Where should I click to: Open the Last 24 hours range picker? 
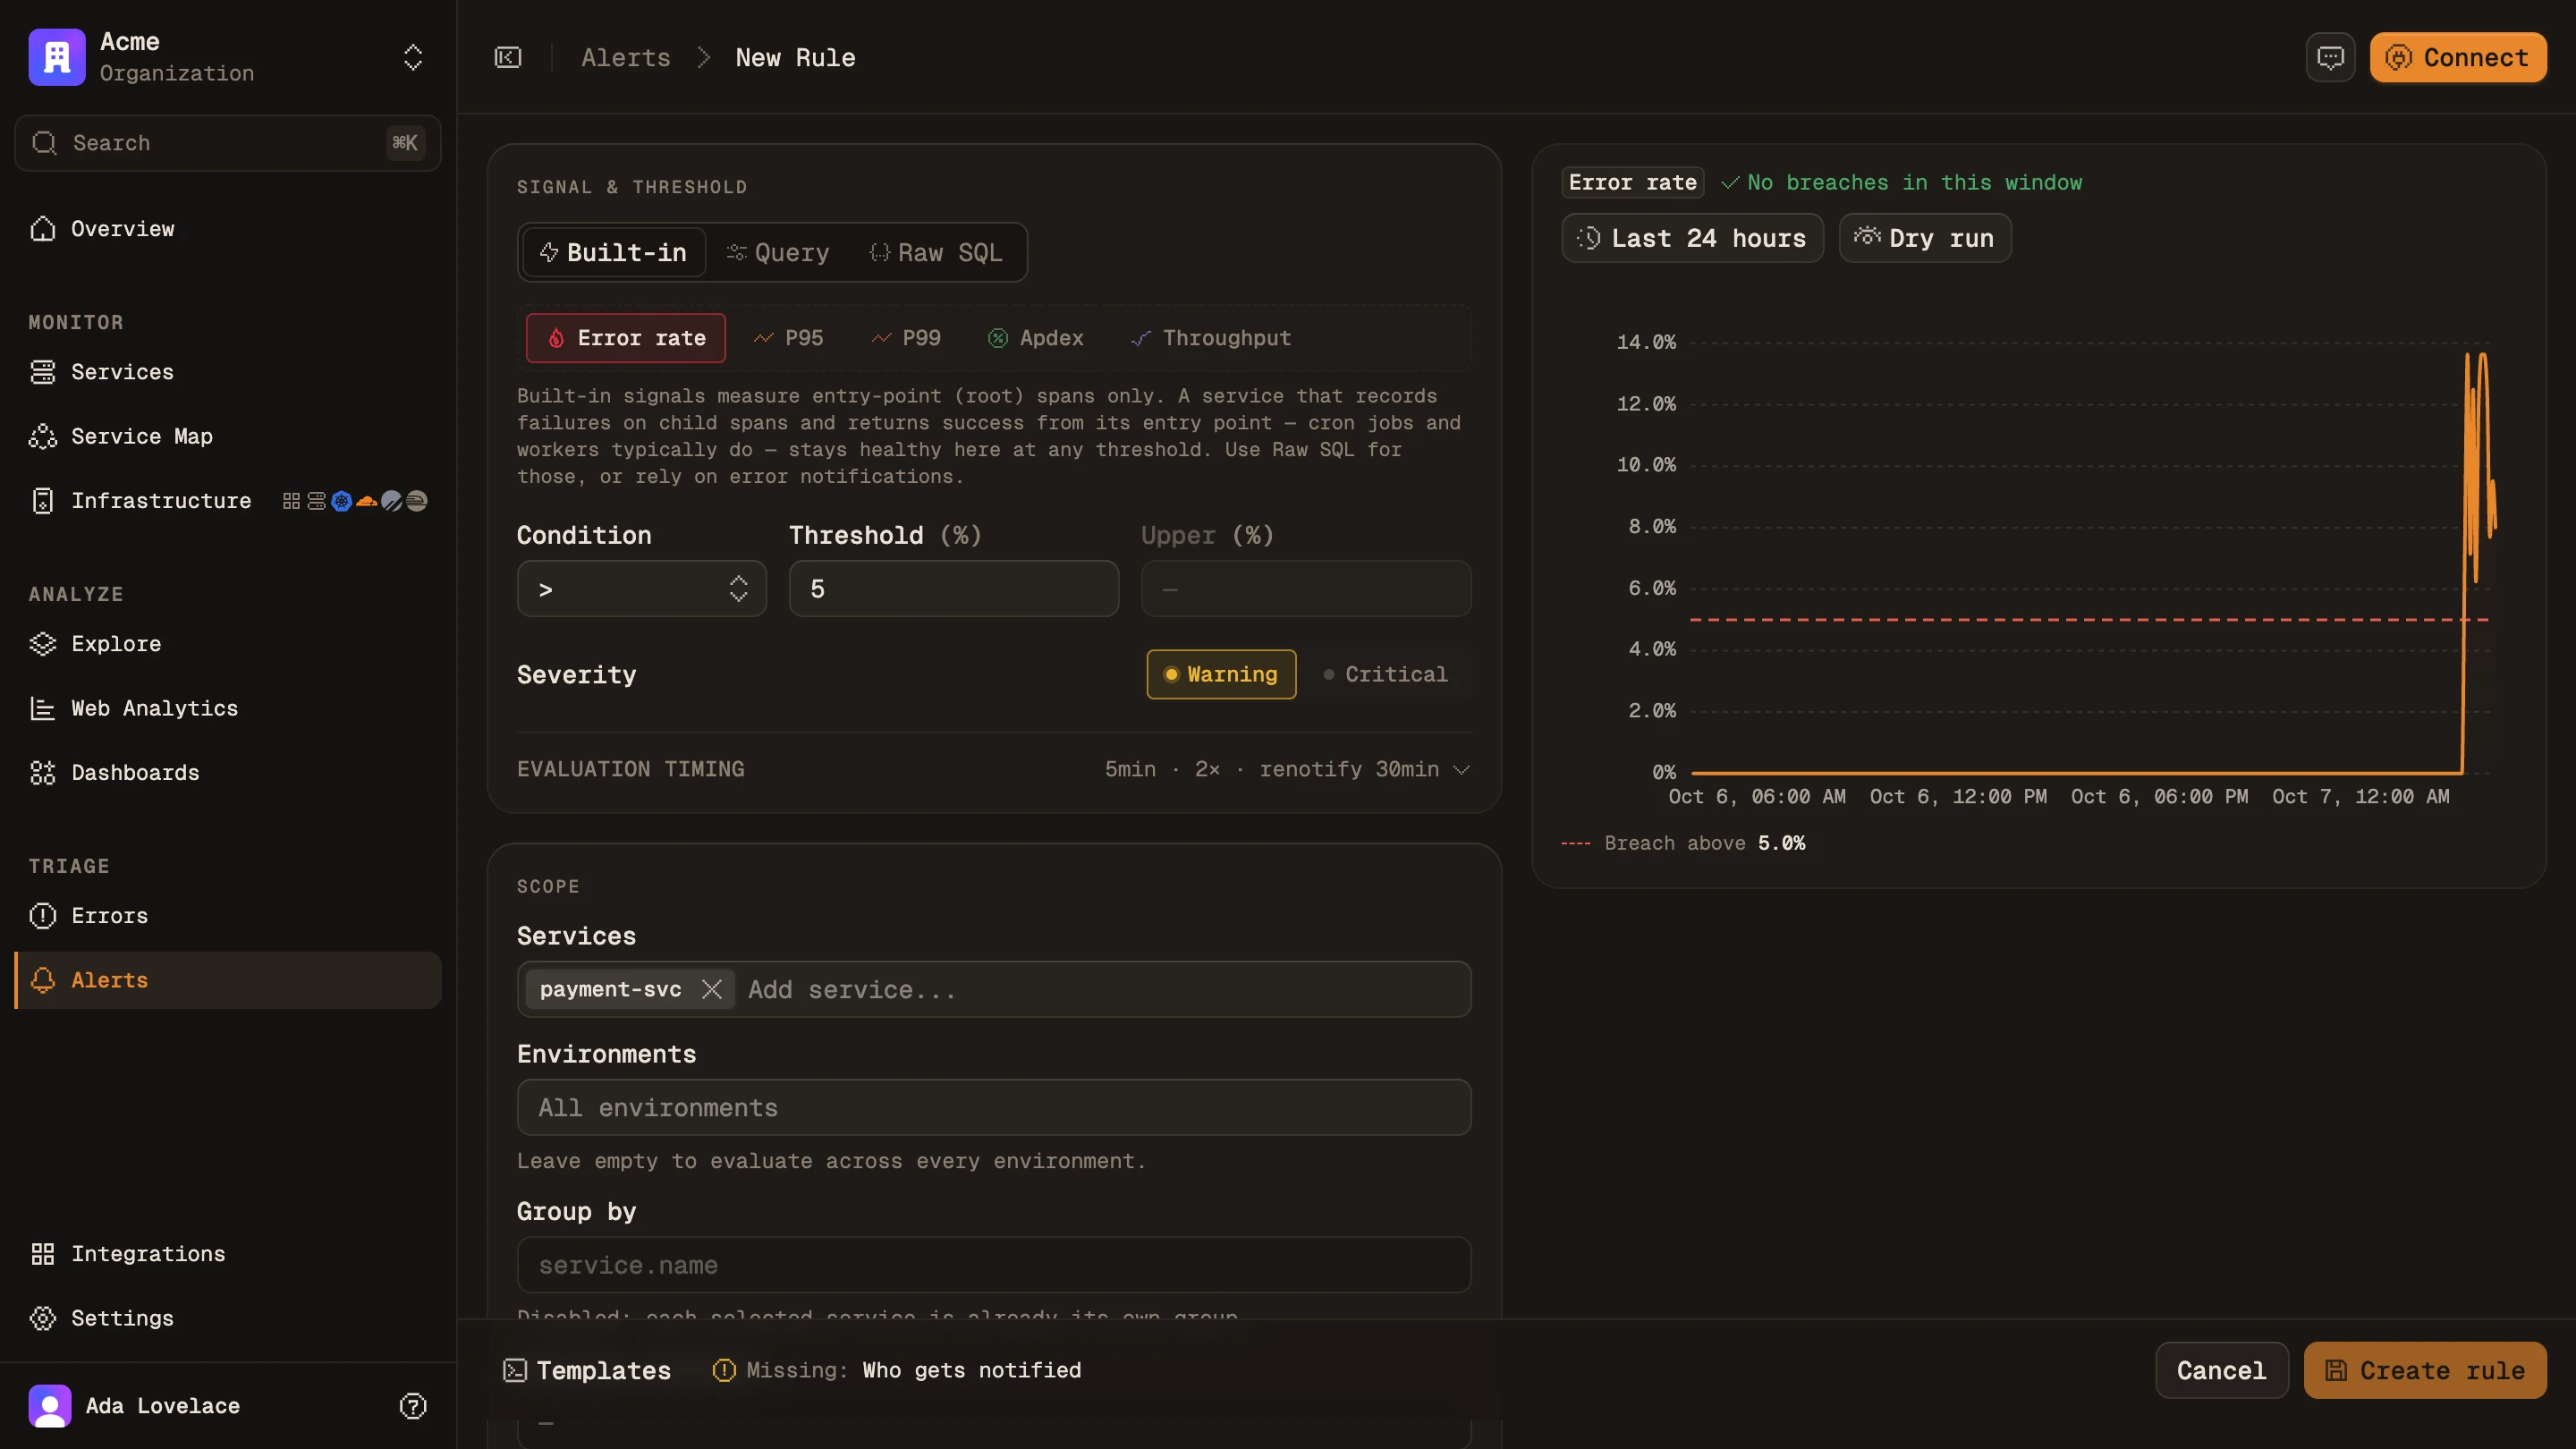1692,238
